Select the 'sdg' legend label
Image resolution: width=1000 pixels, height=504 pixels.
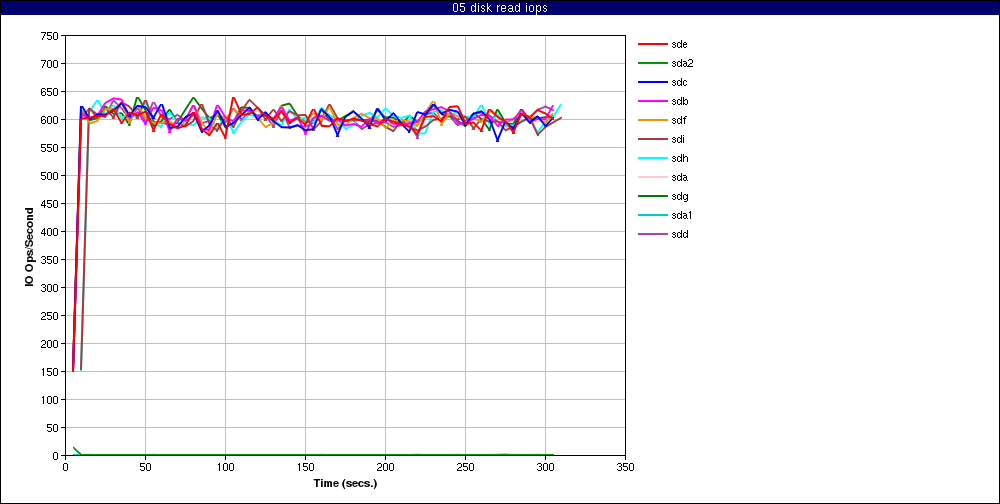(679, 196)
